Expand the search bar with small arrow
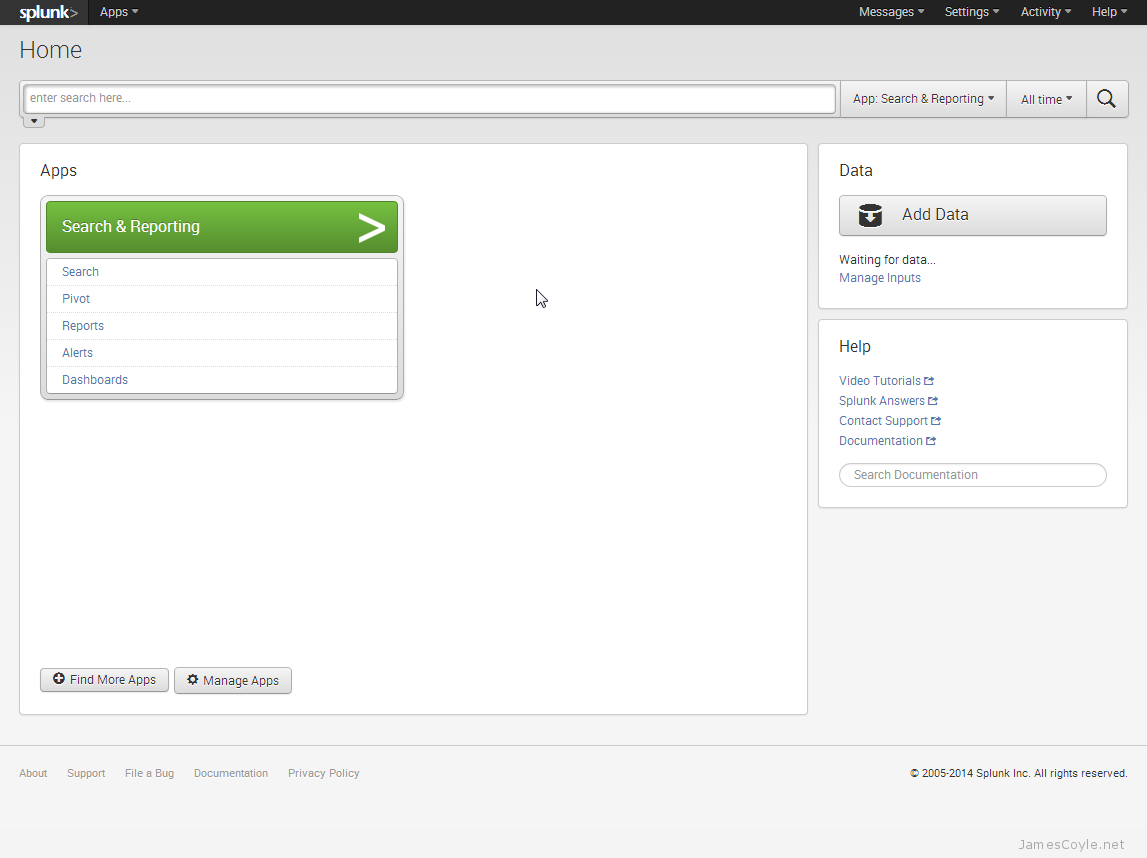 click(x=34, y=121)
